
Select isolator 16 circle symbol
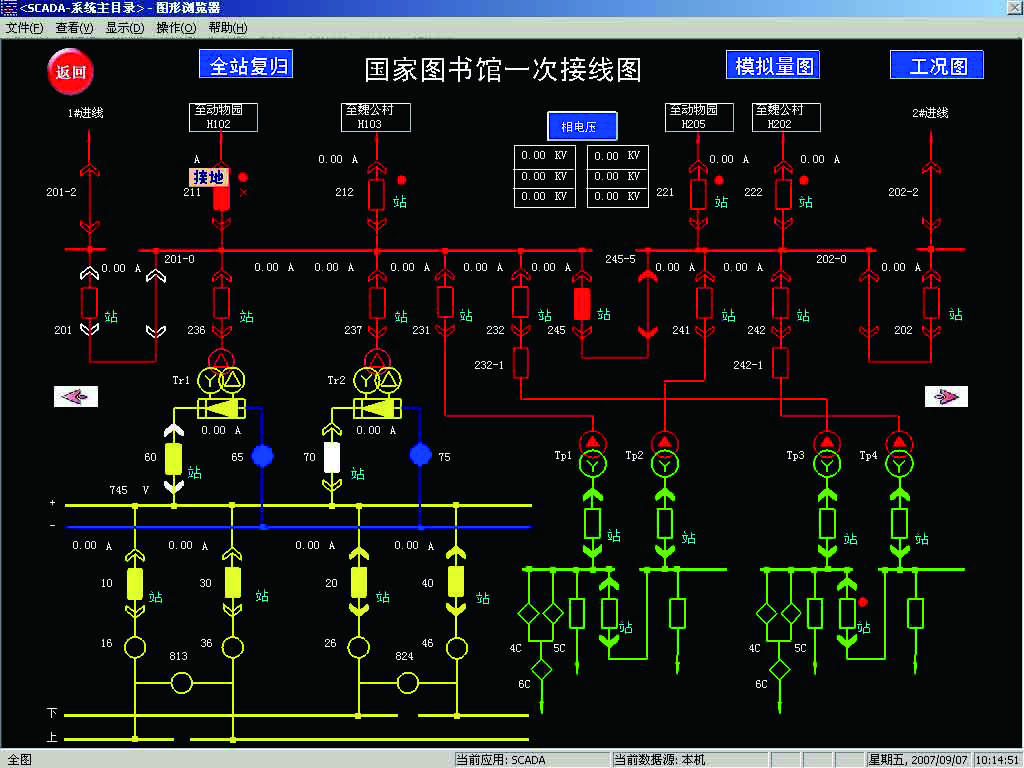135,647
